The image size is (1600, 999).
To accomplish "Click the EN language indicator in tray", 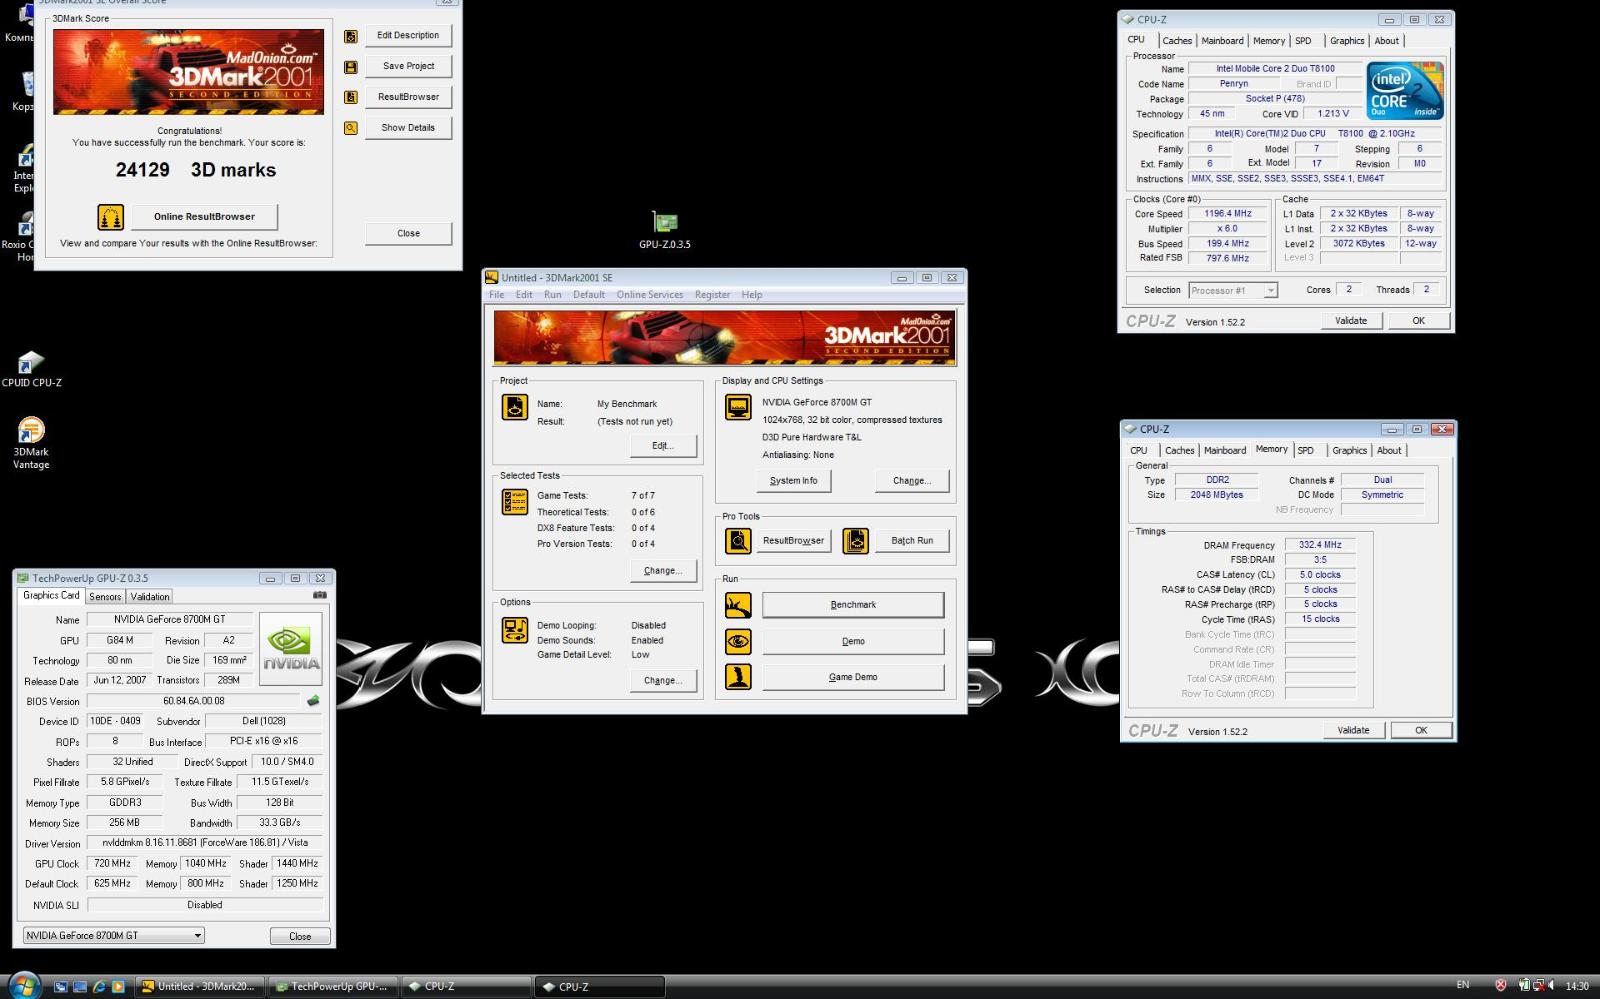I will pos(1463,986).
